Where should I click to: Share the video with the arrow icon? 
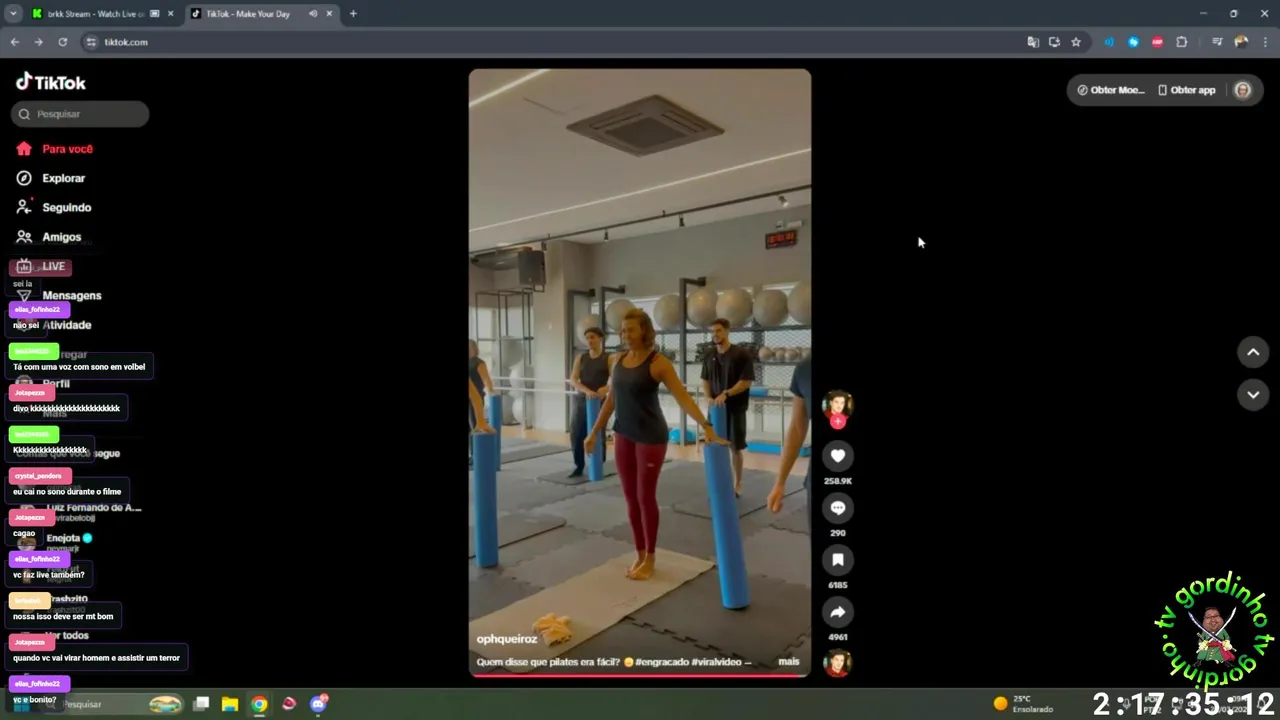click(838, 612)
